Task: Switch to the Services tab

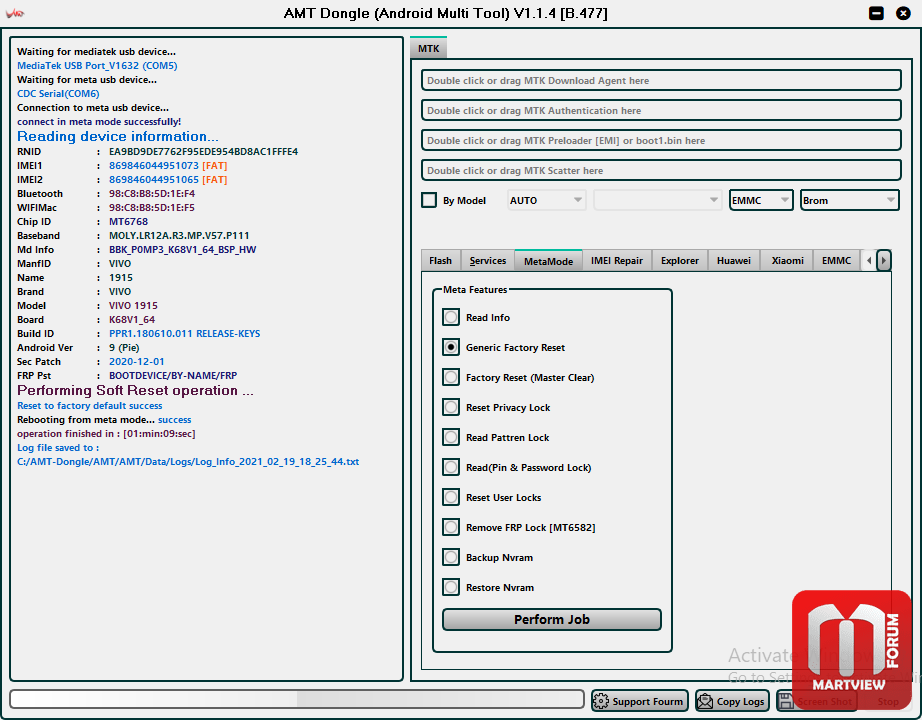Action: [x=487, y=261]
